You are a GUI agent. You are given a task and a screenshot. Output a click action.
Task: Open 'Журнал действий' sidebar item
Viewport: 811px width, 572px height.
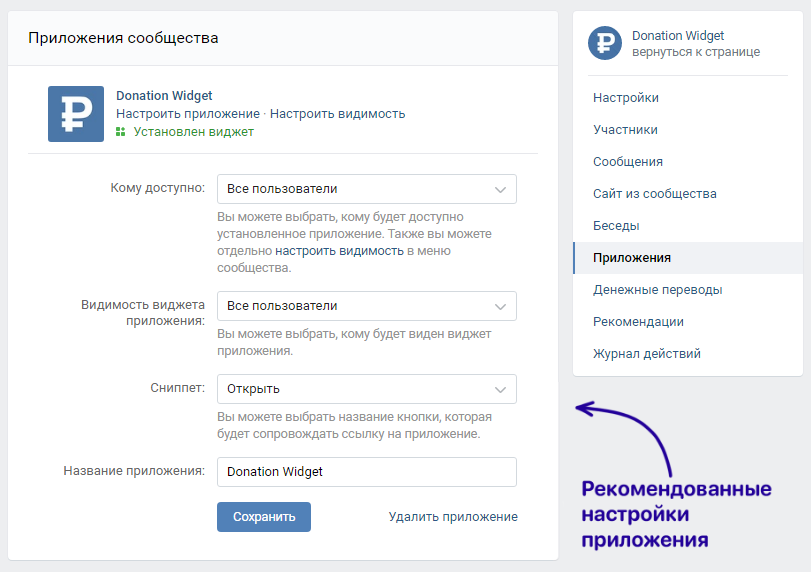coord(647,354)
